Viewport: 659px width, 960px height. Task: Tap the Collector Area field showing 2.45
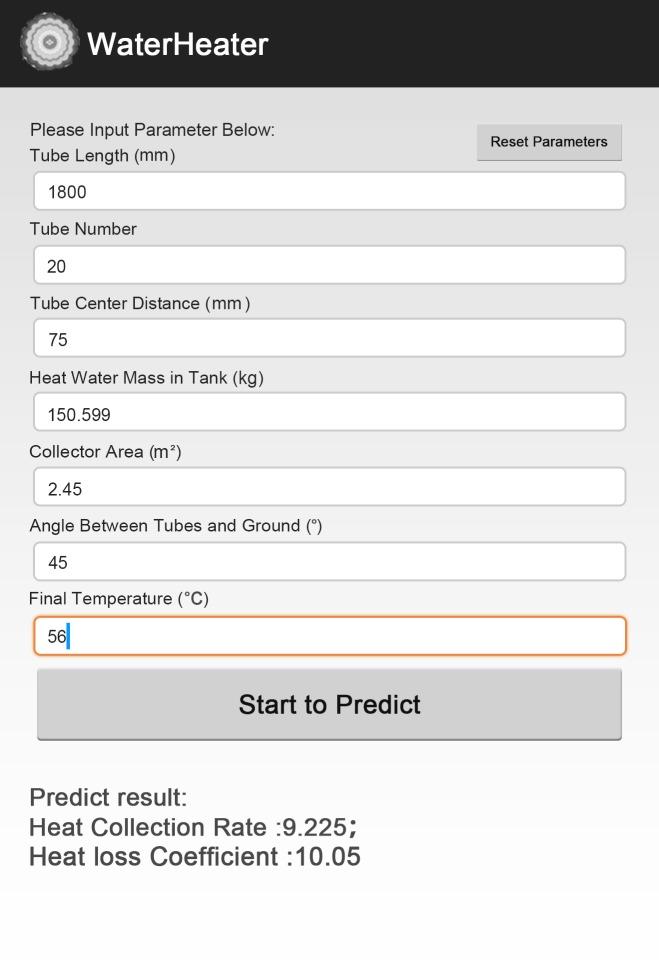point(329,487)
